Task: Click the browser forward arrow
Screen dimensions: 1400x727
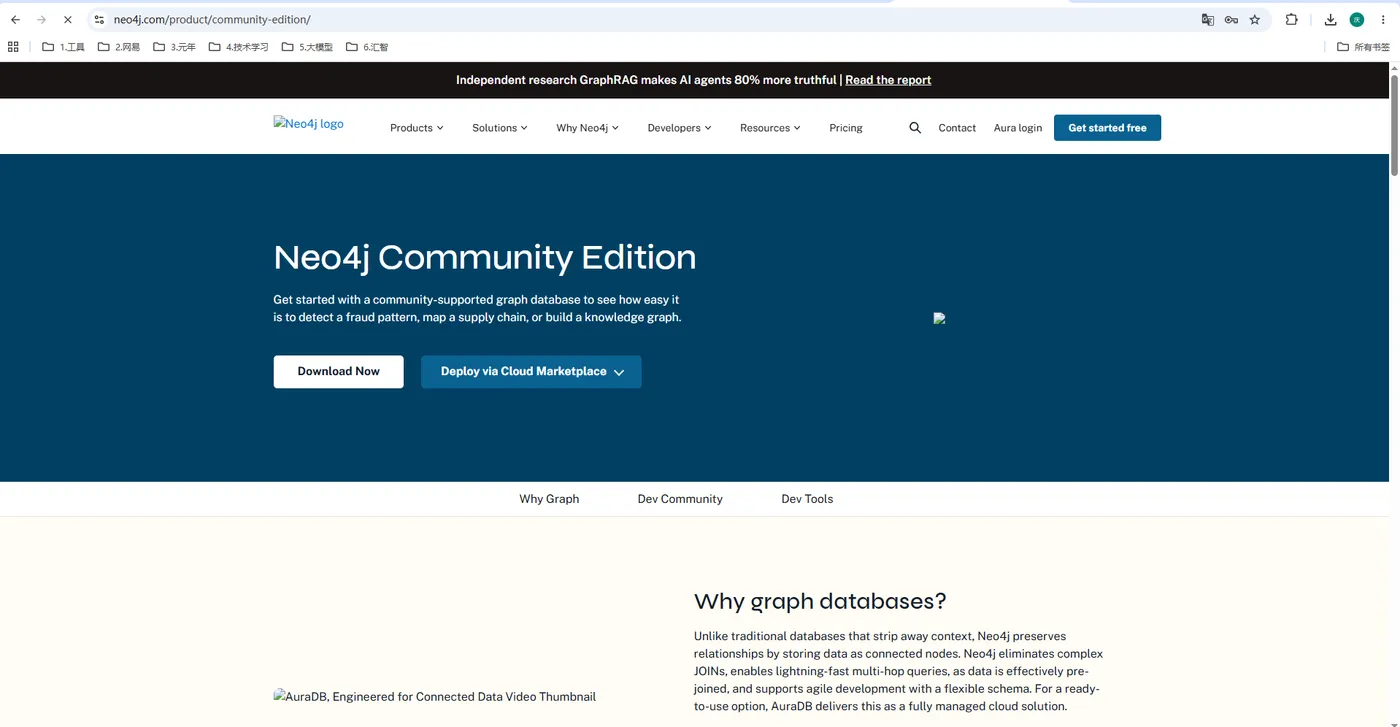Action: pos(41,19)
